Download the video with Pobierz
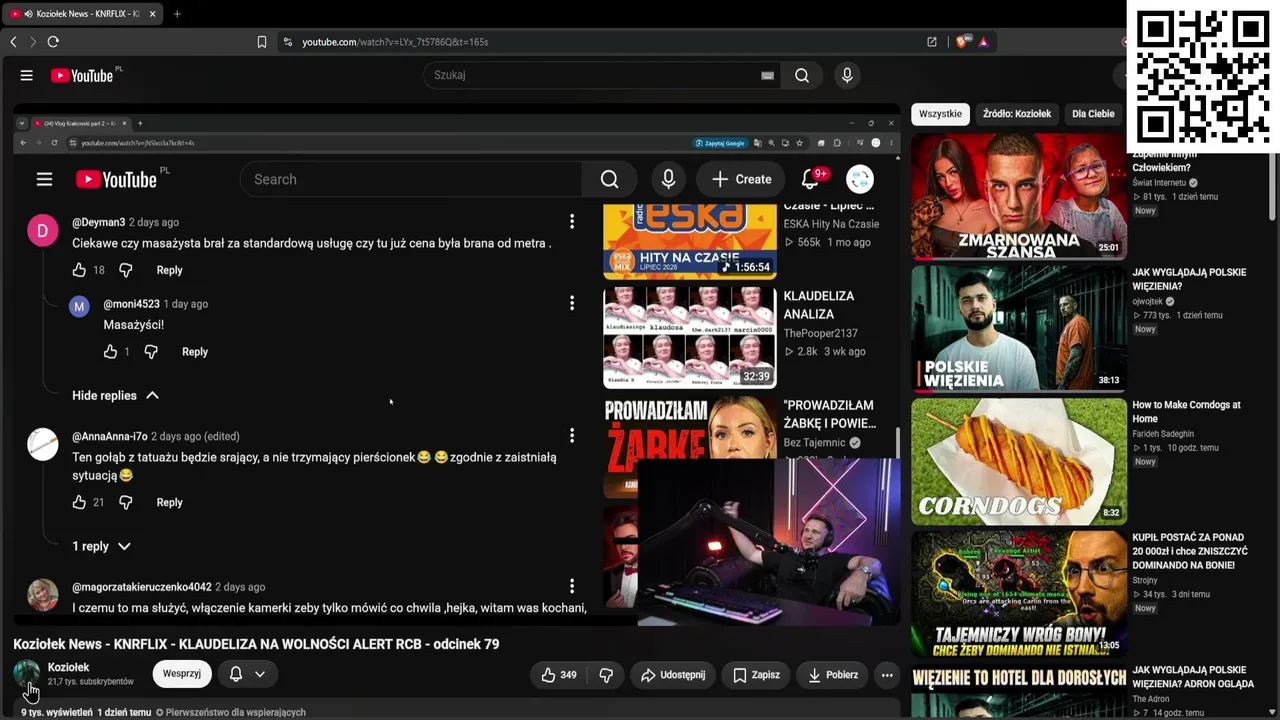The image size is (1280, 720). (x=832, y=675)
